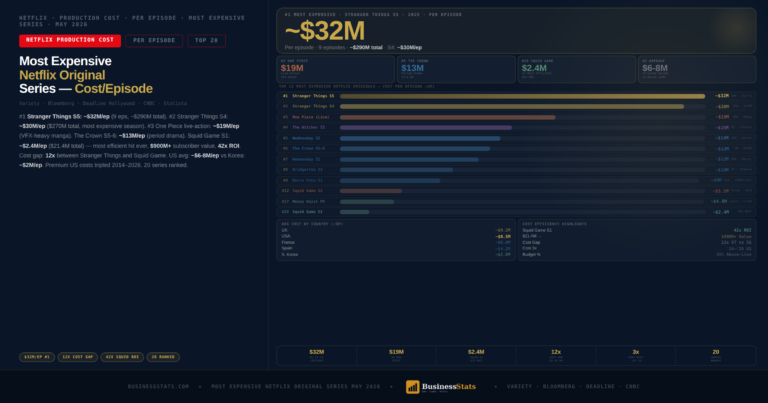
Task: Click the BusinessStats brand name in footer
Action: [449, 386]
